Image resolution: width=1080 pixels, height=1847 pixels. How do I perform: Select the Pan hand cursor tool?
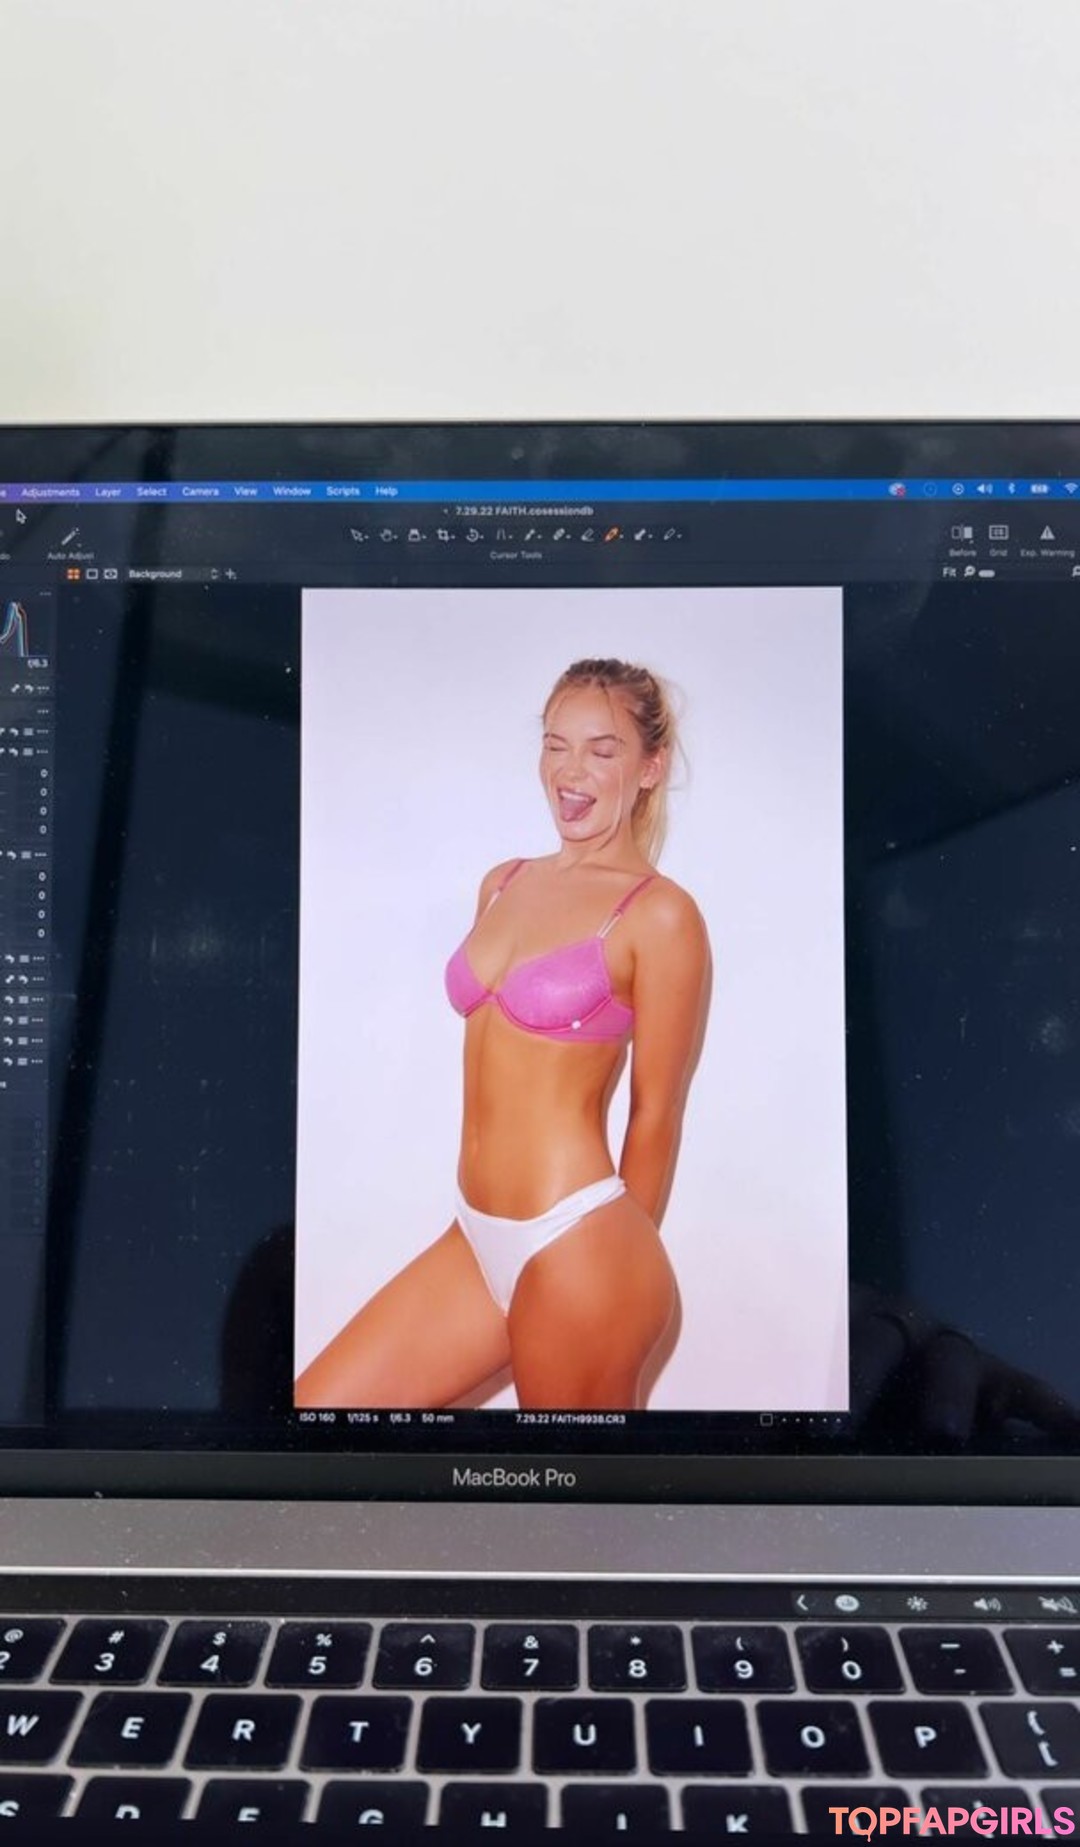(387, 535)
